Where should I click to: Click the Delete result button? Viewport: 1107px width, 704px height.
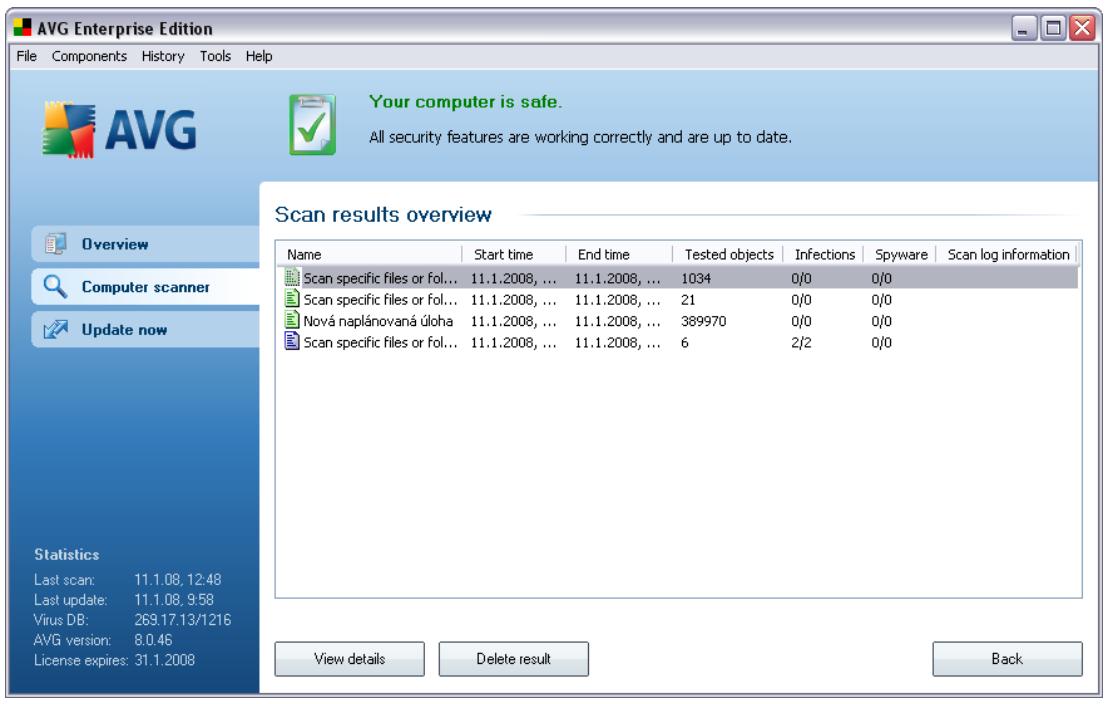[x=513, y=659]
